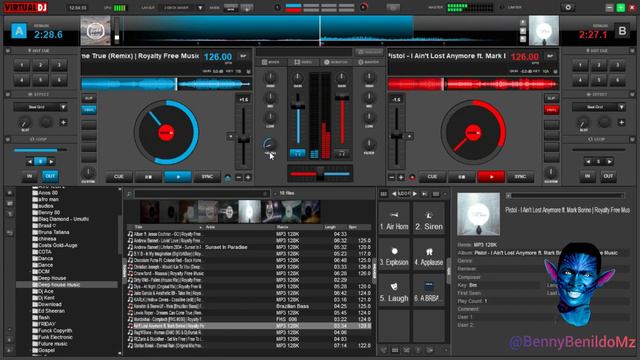Enable headphone cue for deck B channel
Screen dimensions: 640x360
click(x=342, y=154)
